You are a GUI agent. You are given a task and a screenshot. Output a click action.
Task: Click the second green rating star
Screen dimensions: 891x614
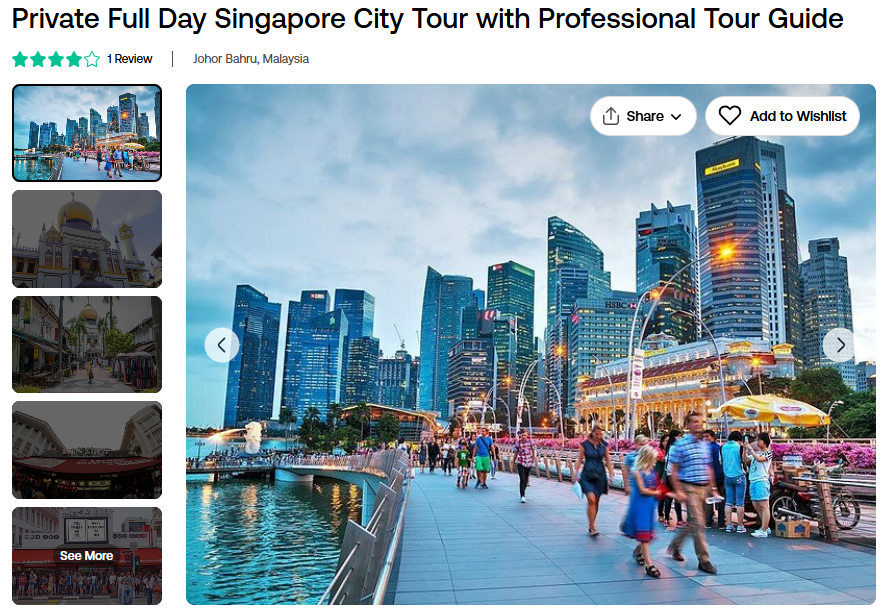point(38,59)
